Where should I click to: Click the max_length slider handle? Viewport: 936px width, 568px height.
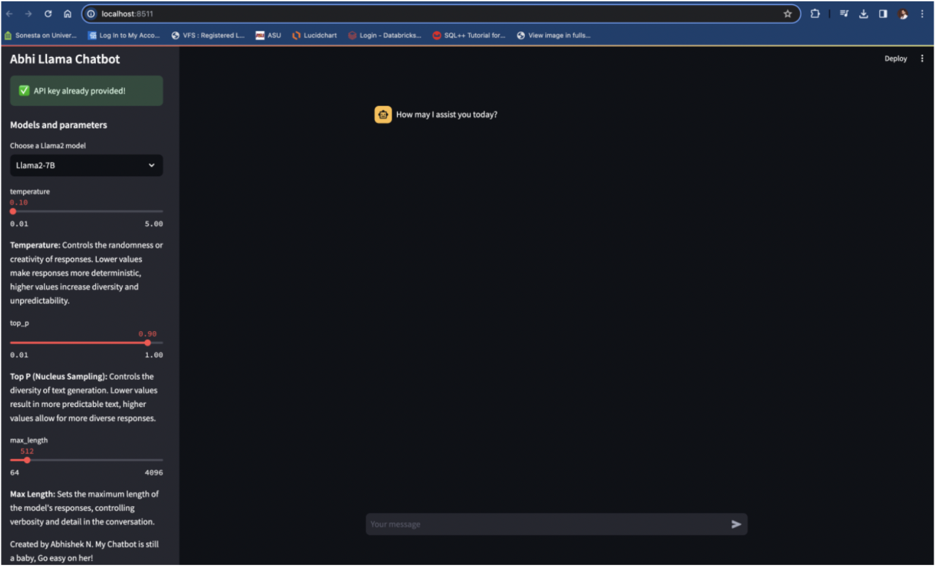click(x=27, y=460)
